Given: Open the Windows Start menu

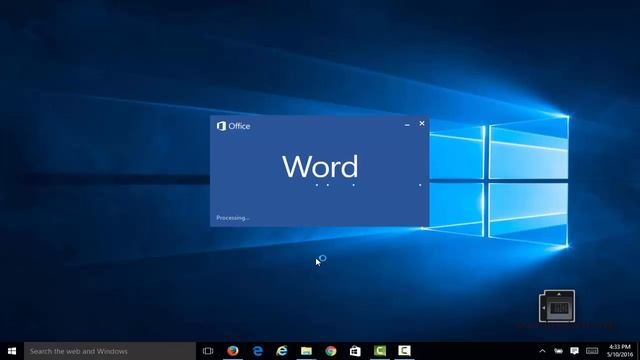Looking at the screenshot, I should click(12, 351).
